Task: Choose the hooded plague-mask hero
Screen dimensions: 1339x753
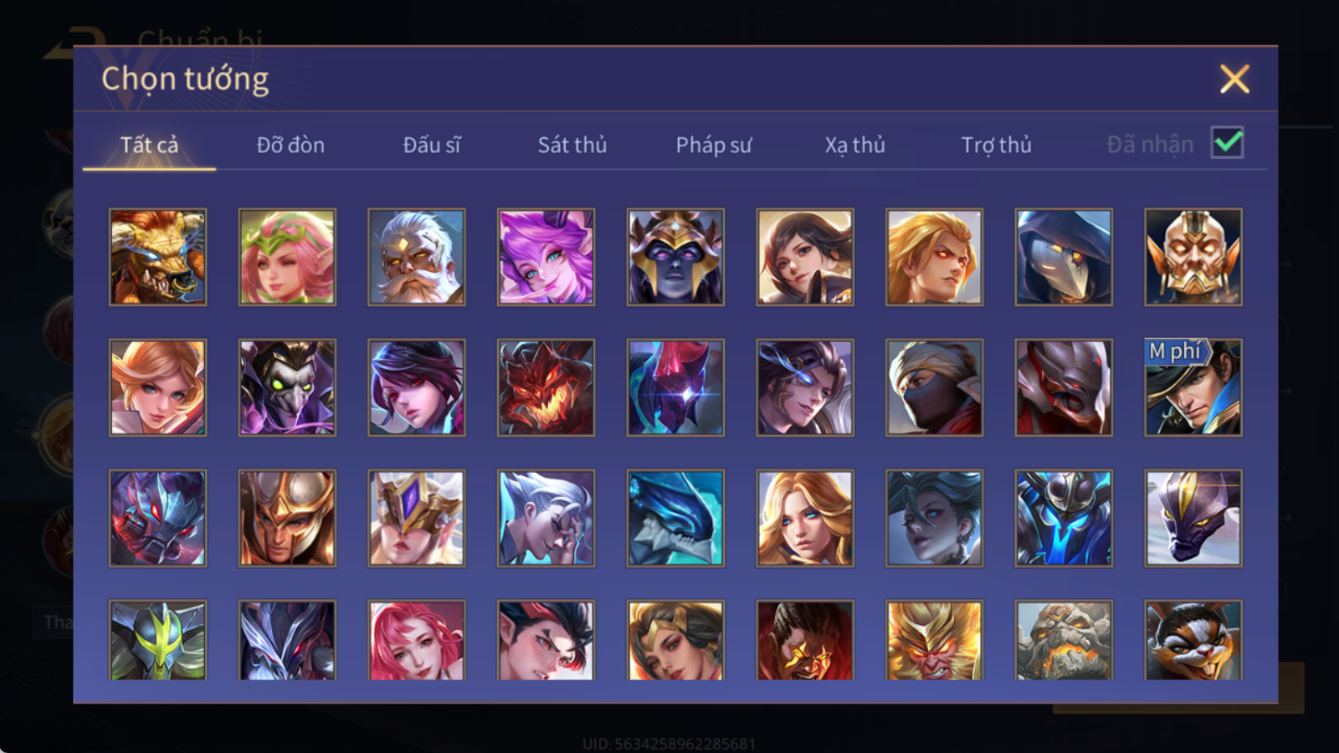Action: (1064, 257)
